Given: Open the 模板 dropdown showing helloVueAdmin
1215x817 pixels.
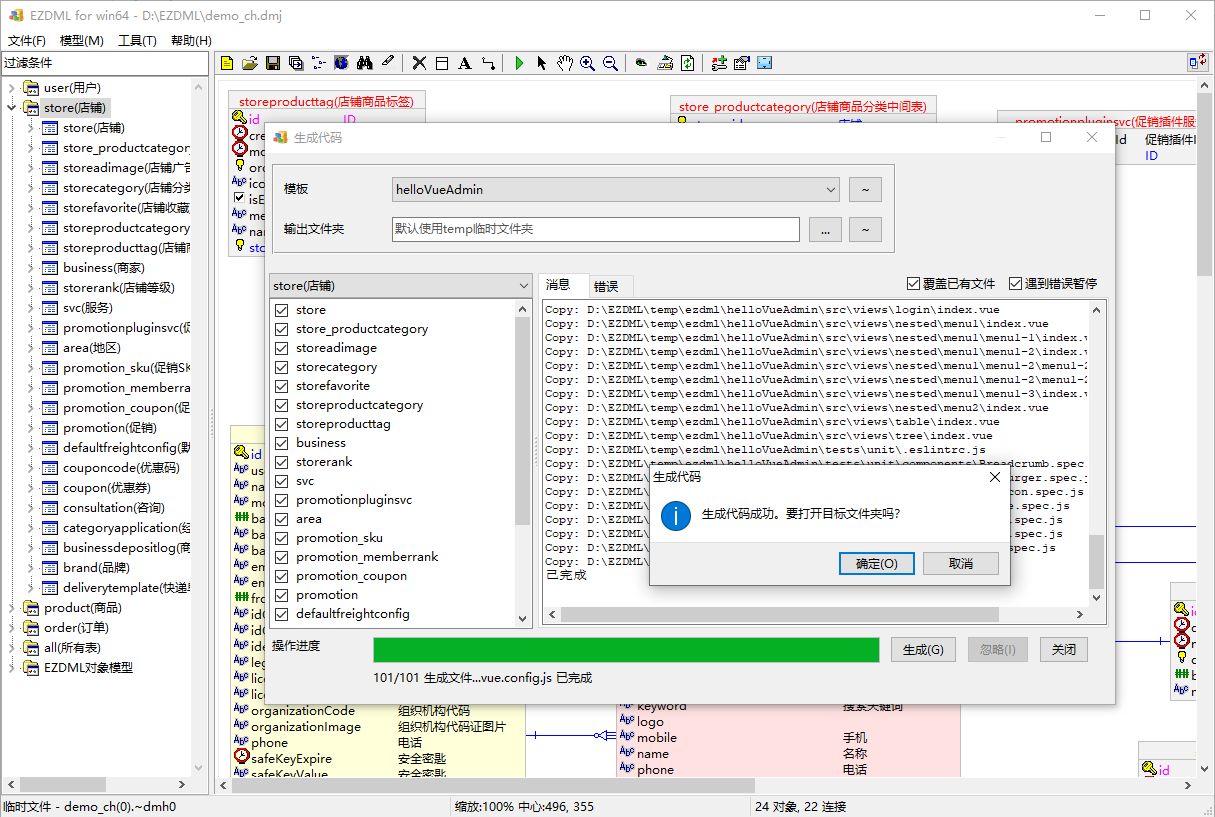Looking at the screenshot, I should coord(832,189).
